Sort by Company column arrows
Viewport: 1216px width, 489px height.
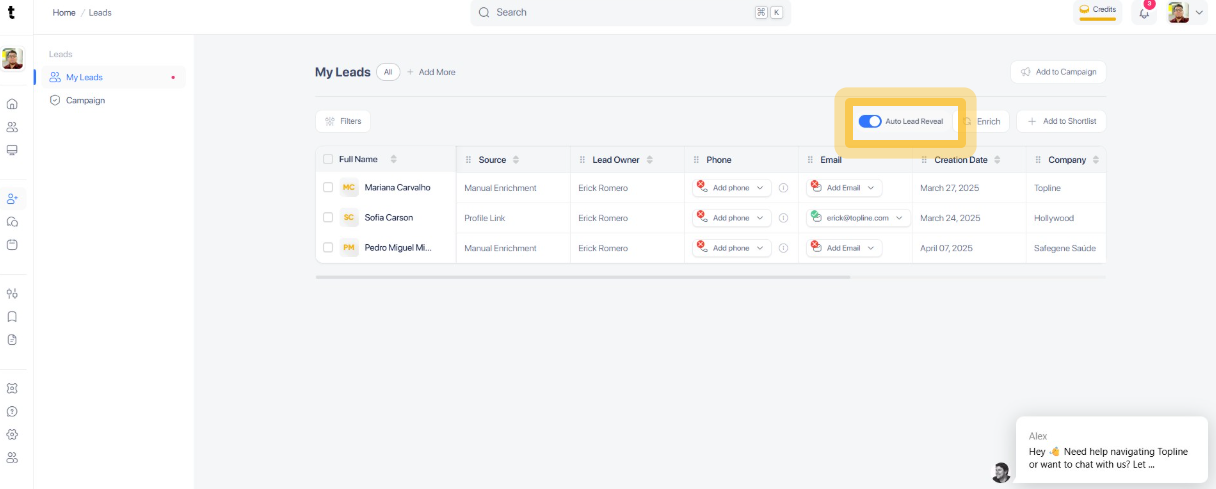[1096, 160]
